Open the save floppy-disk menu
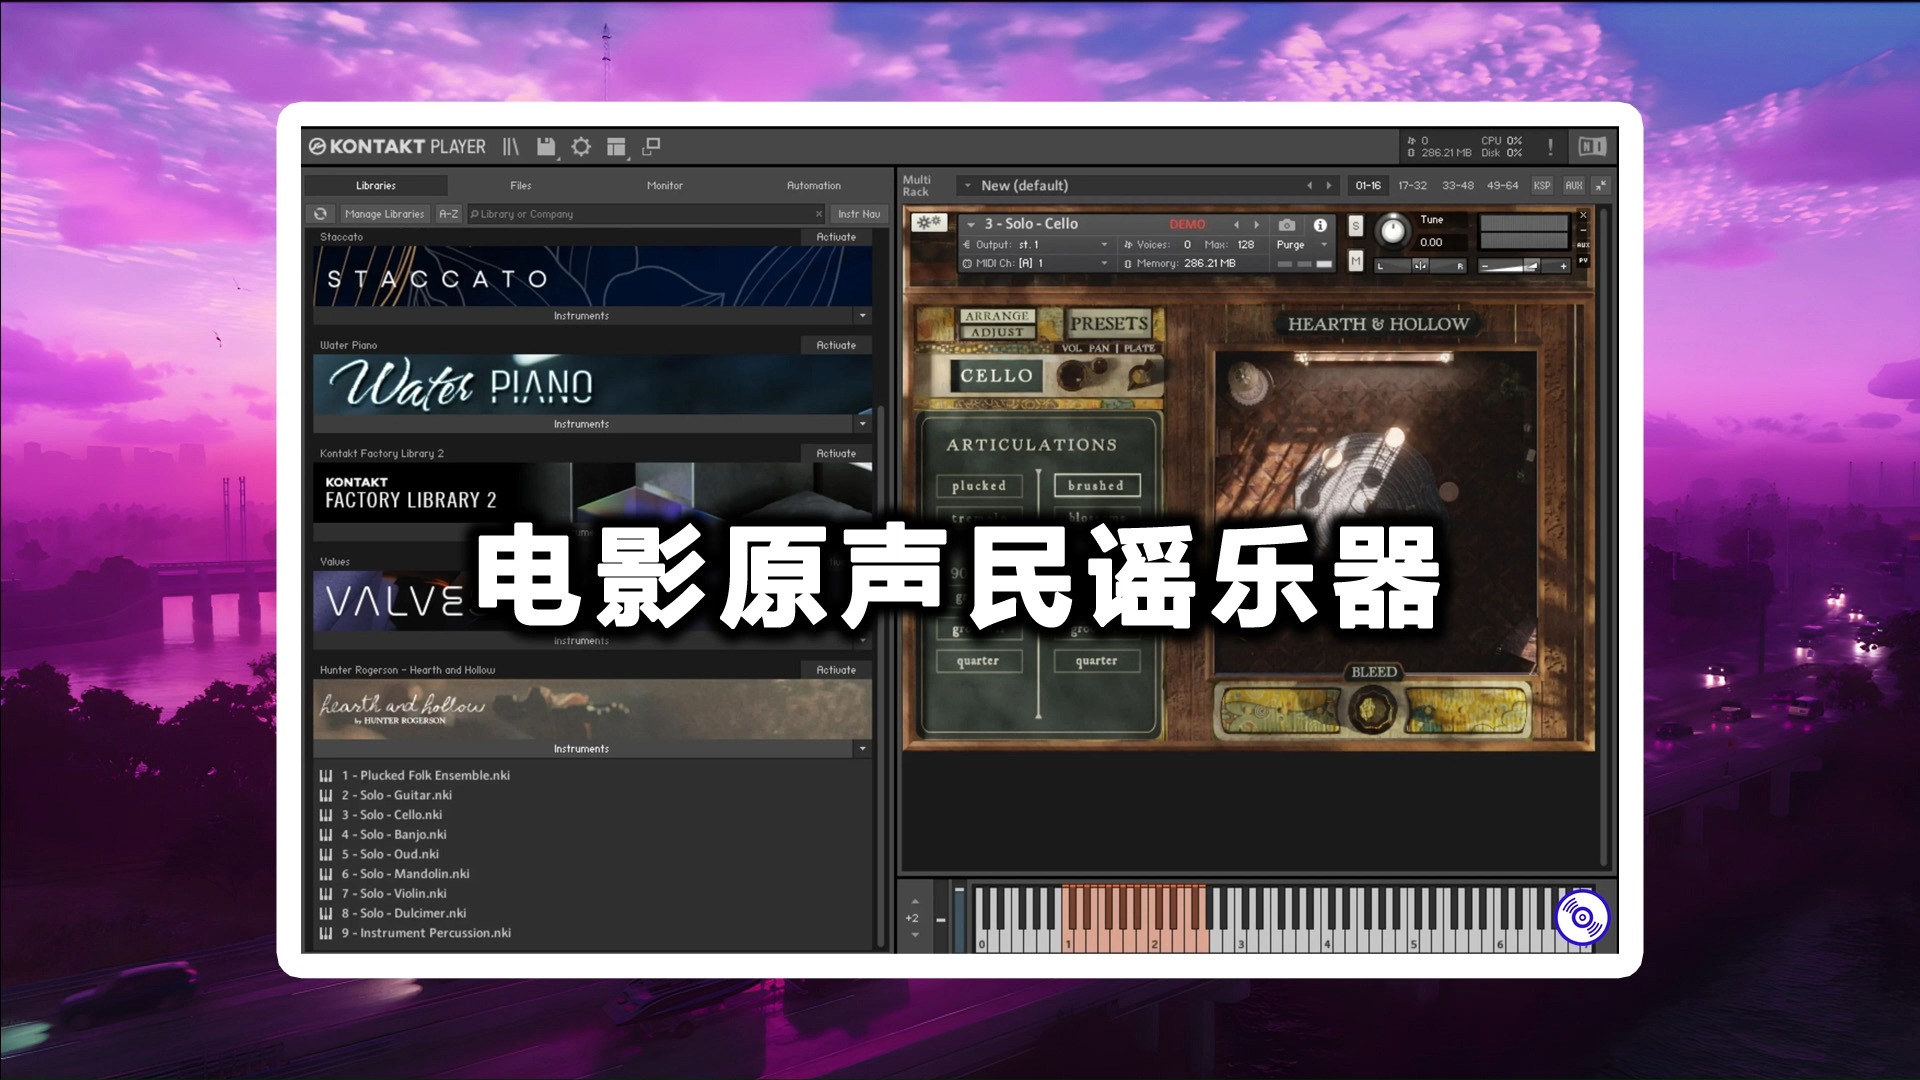The width and height of the screenshot is (1920, 1080). click(x=546, y=147)
